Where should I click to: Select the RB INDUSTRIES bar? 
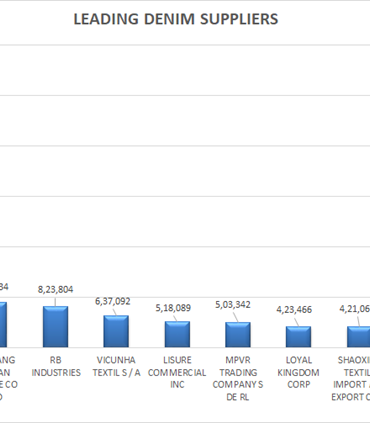pyautogui.click(x=55, y=327)
